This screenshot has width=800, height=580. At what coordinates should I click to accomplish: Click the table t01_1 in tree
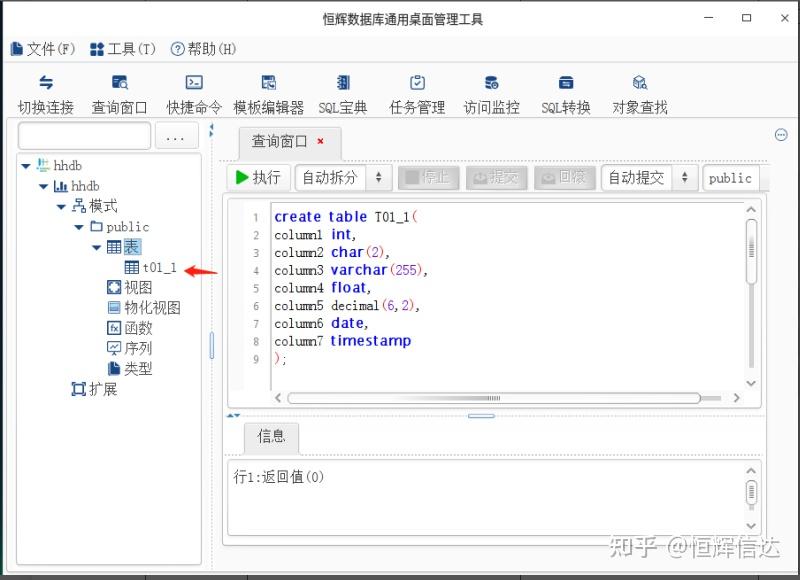point(157,267)
